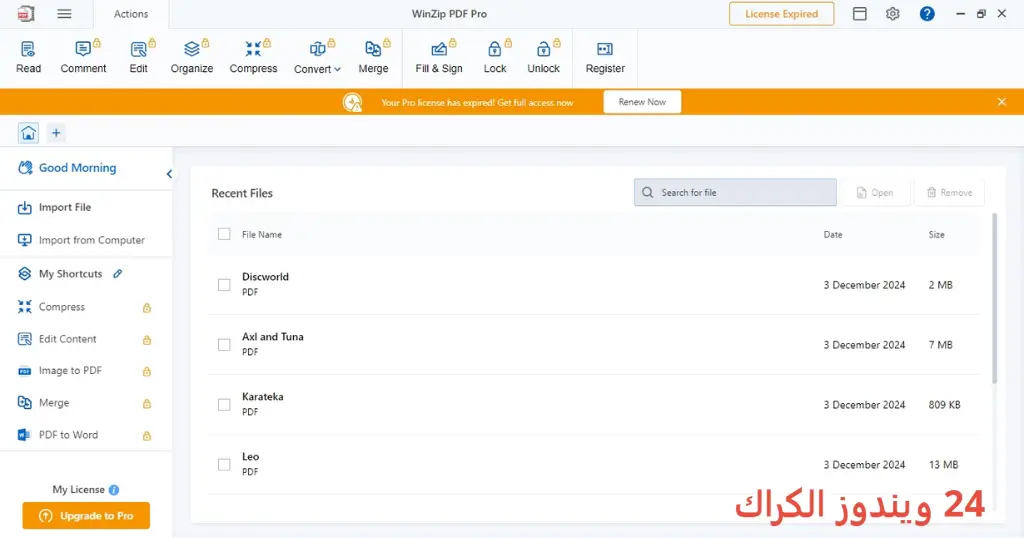
Task: Check the Discworld file checkbox
Action: point(224,285)
